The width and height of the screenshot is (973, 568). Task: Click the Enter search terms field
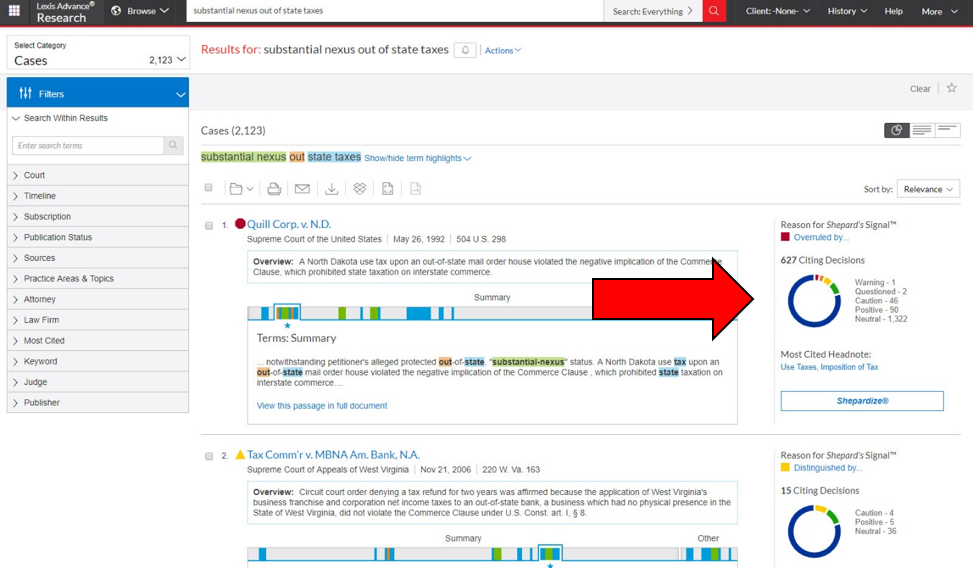tap(88, 145)
